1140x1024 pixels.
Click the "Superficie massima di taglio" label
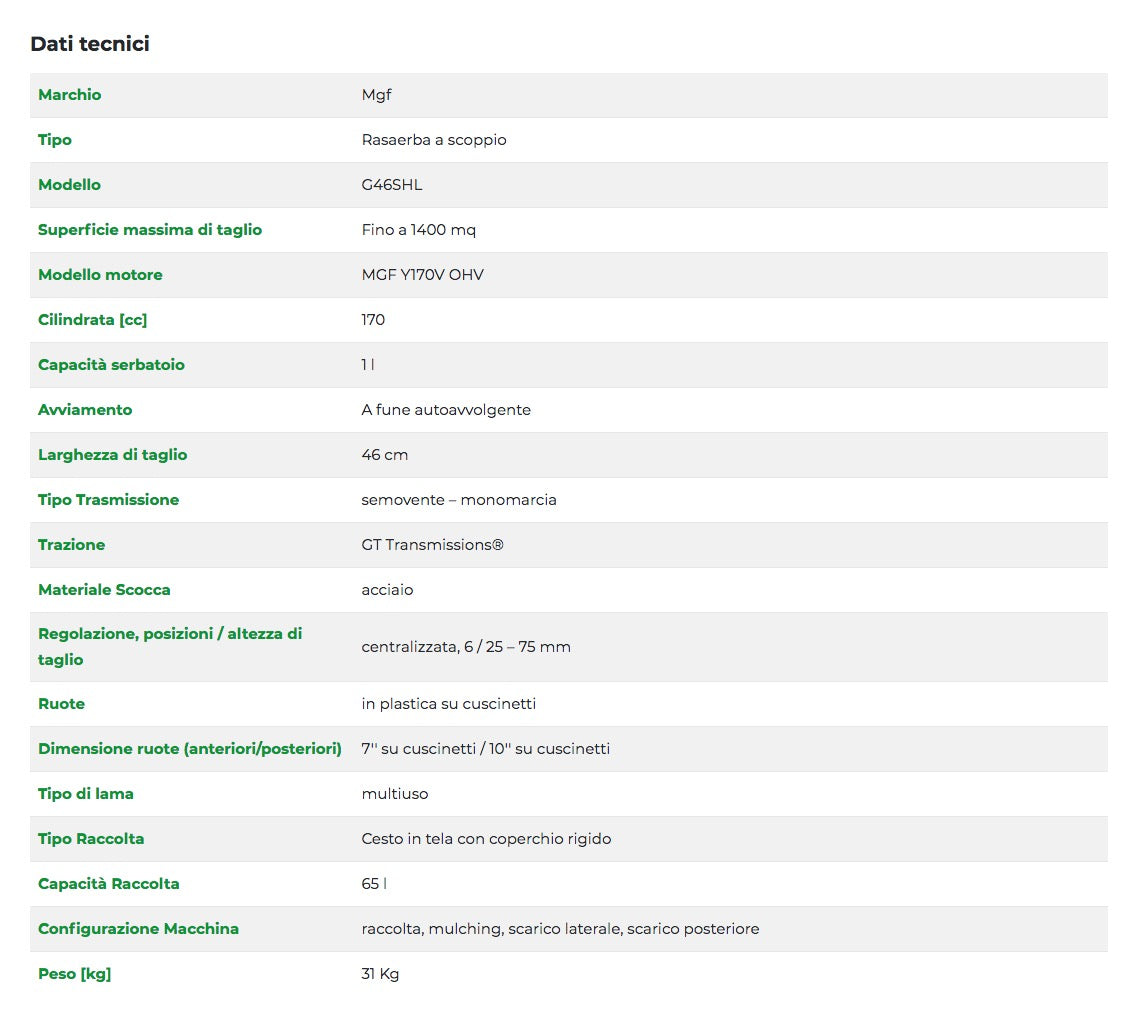[x=150, y=230]
